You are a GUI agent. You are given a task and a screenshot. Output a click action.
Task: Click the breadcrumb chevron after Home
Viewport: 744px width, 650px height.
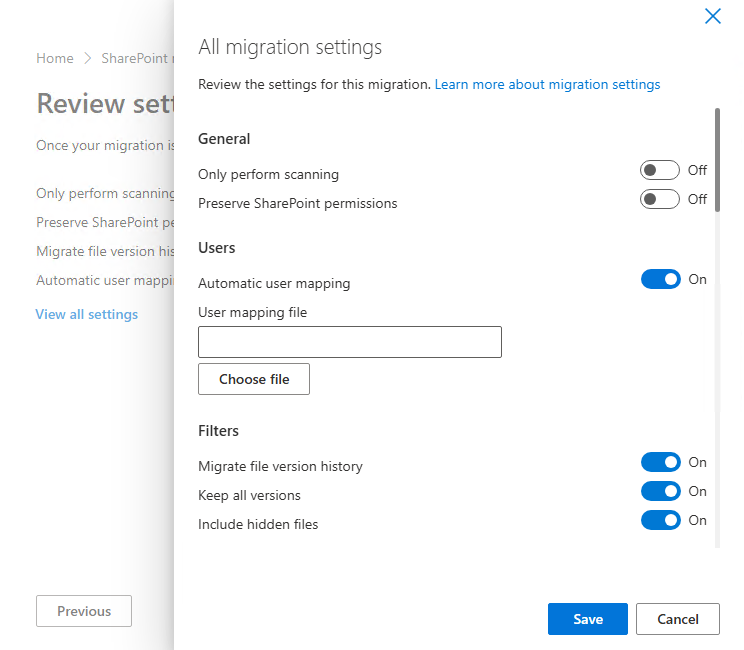pos(88,59)
